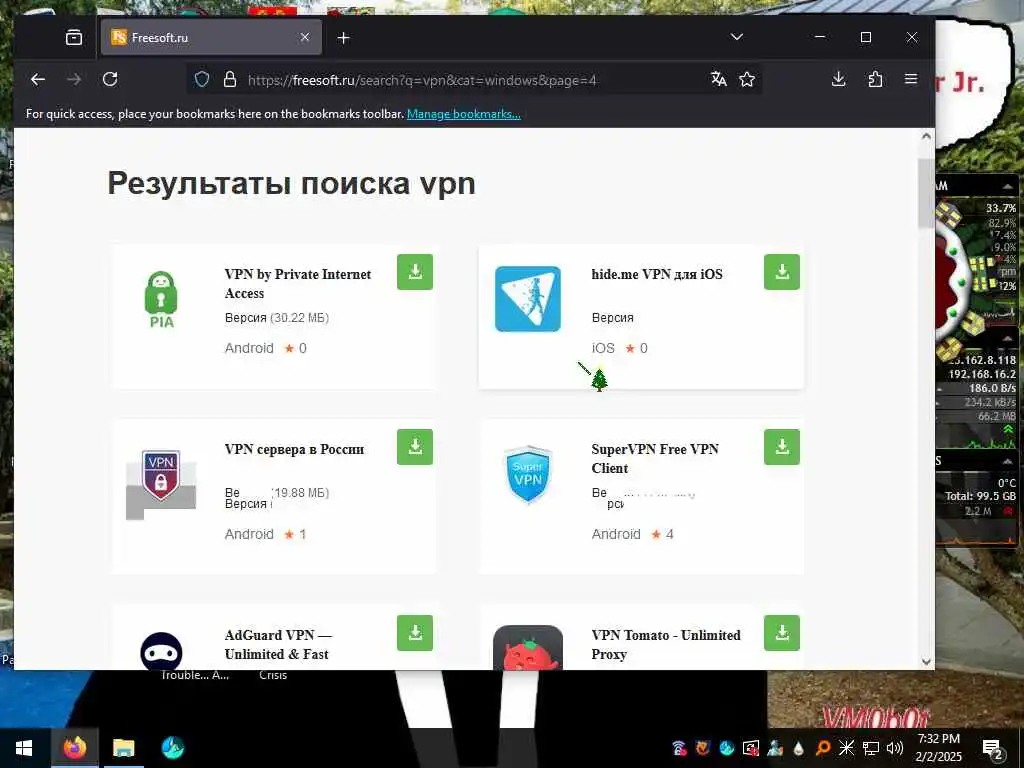Click the scrollbar down arrow
Screen dimensions: 1024x768
(926, 662)
